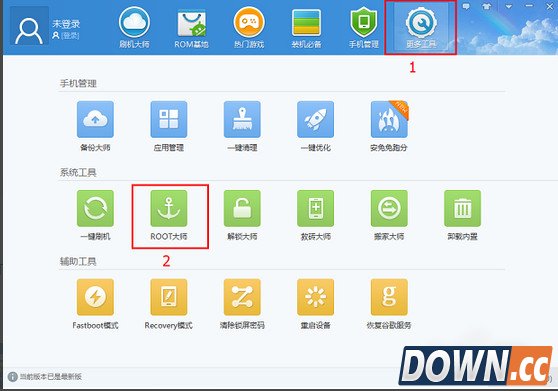The image size is (558, 391).
Task: Open 安兔兔跑分 benchmark icon
Action: point(389,119)
